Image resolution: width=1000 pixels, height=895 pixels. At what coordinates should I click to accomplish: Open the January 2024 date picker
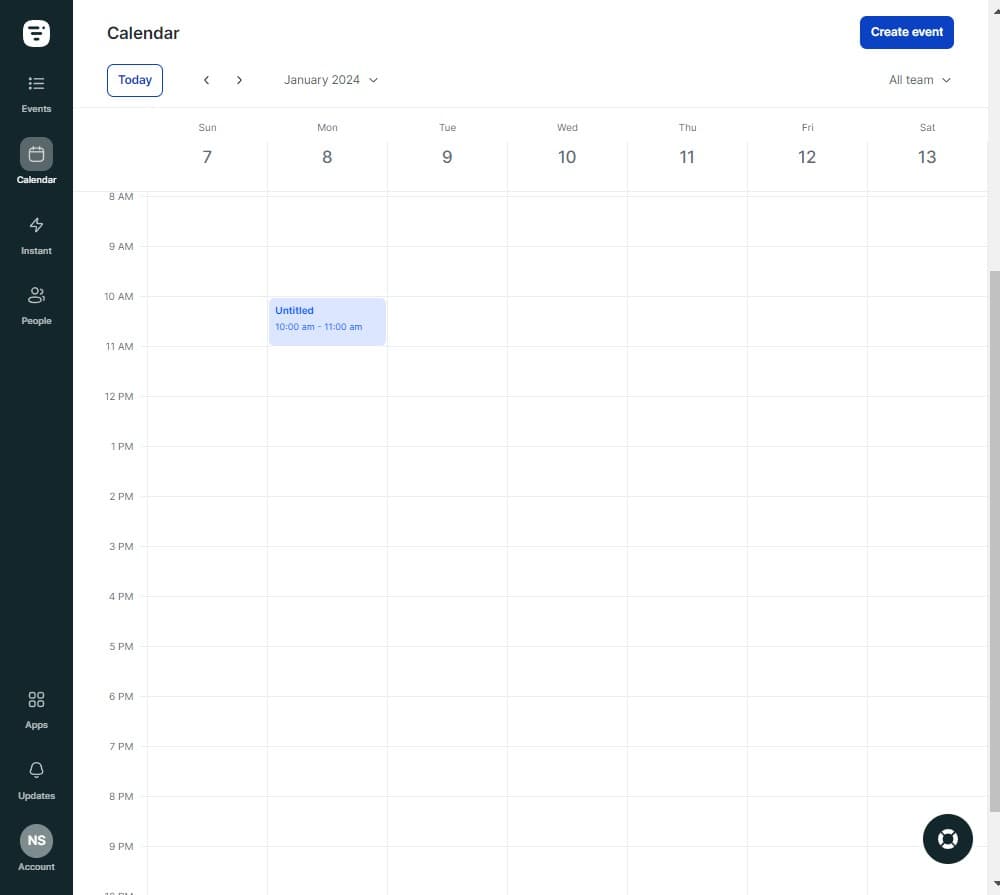[322, 80]
